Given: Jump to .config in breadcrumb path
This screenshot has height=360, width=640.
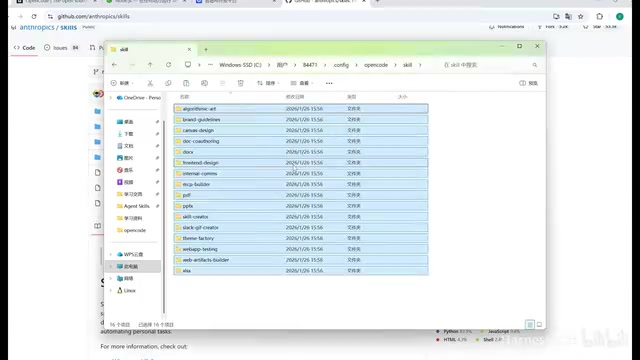Looking at the screenshot, I should click(341, 65).
